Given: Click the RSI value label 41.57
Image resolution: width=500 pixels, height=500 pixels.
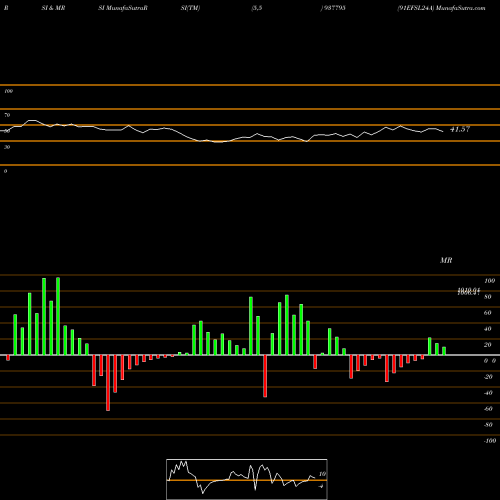Looking at the screenshot, I should pyautogui.click(x=460, y=129).
